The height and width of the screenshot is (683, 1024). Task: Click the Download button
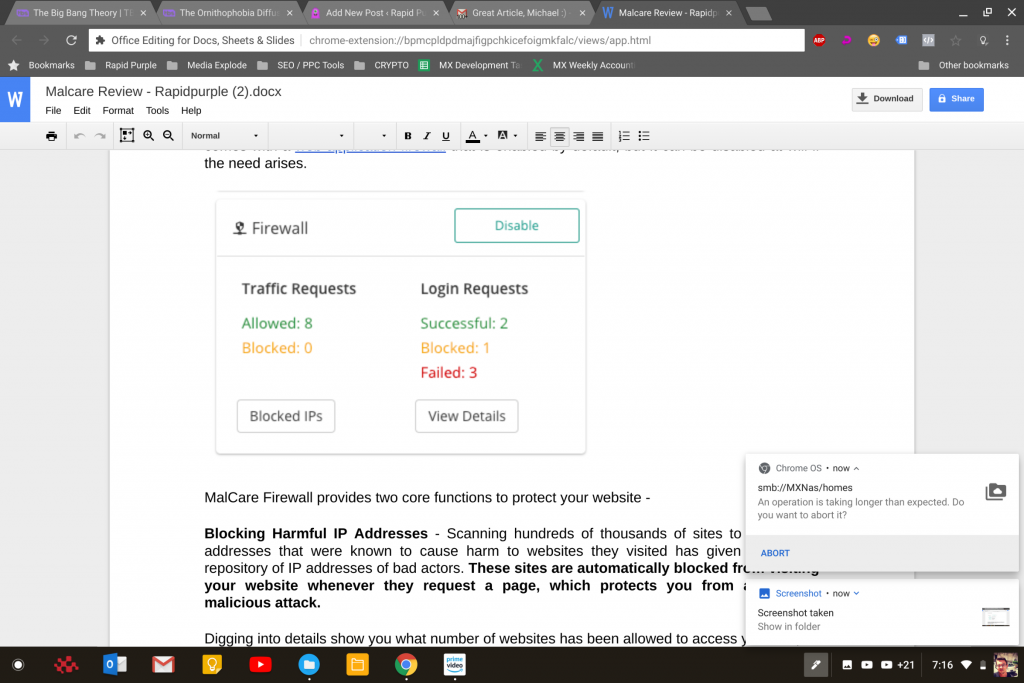coord(887,99)
